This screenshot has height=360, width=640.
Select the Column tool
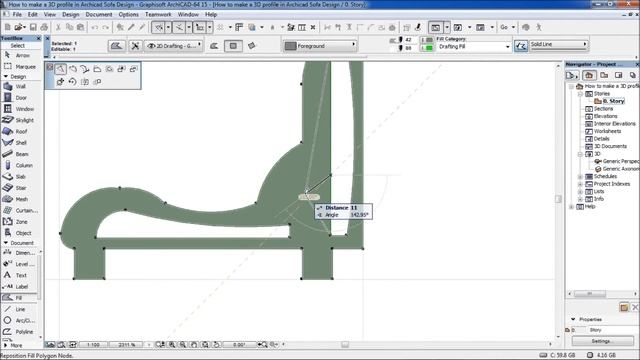[19, 165]
